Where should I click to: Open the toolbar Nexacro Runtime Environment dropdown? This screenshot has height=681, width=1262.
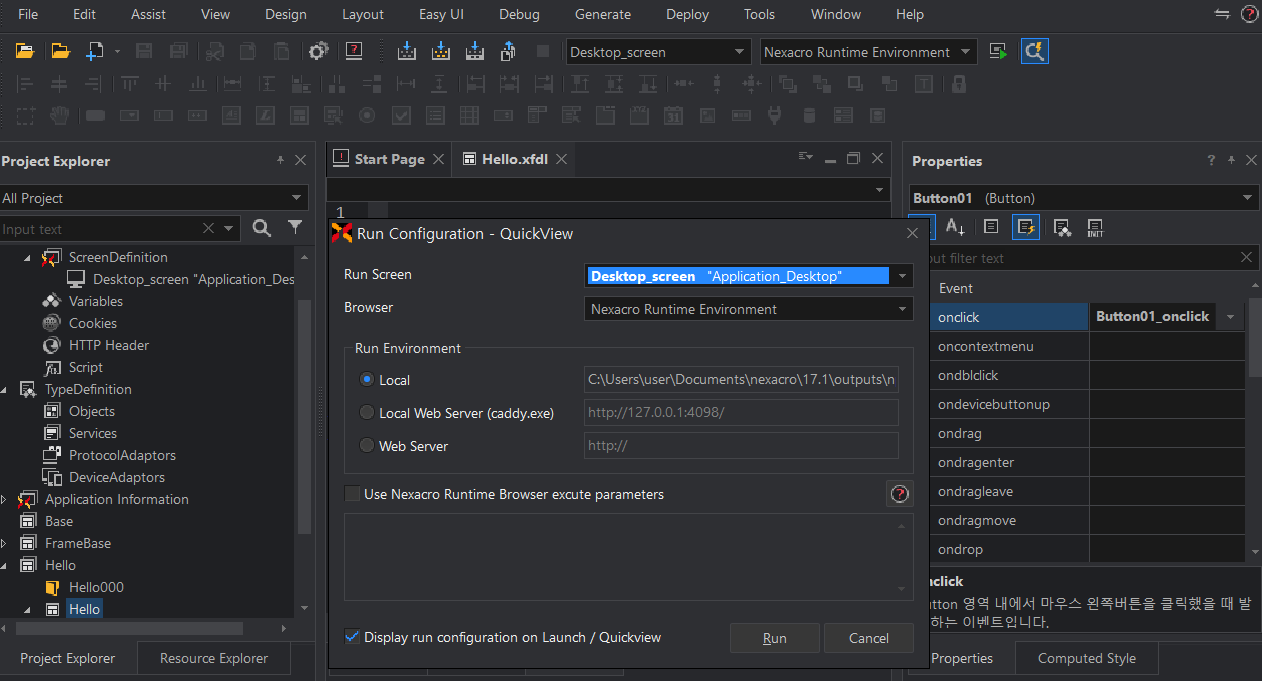(966, 52)
